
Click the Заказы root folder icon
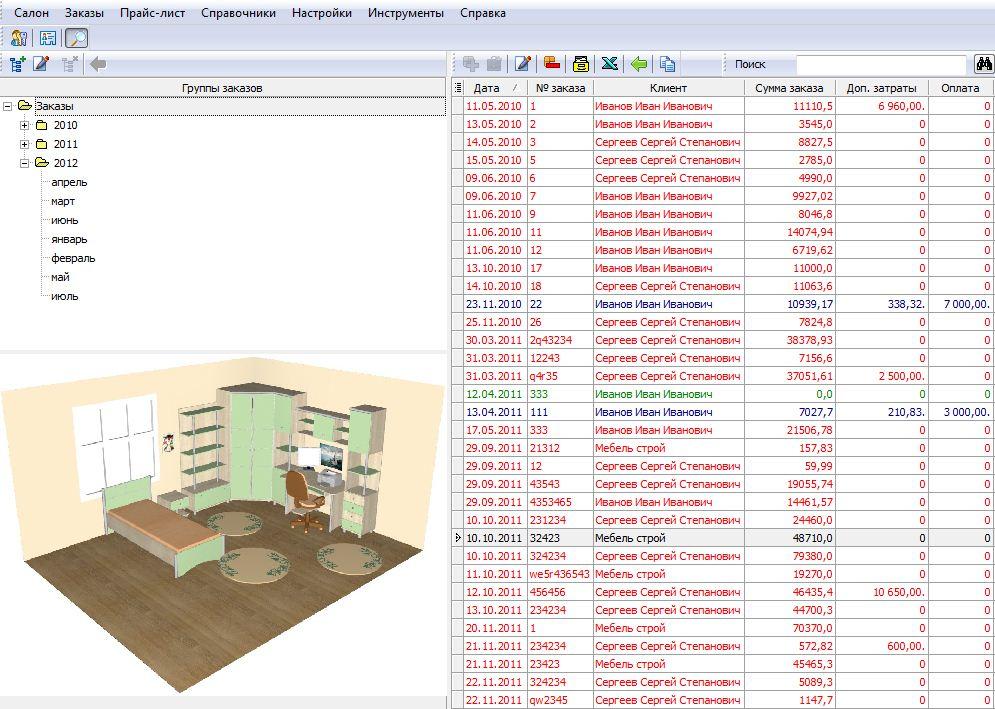coord(25,106)
